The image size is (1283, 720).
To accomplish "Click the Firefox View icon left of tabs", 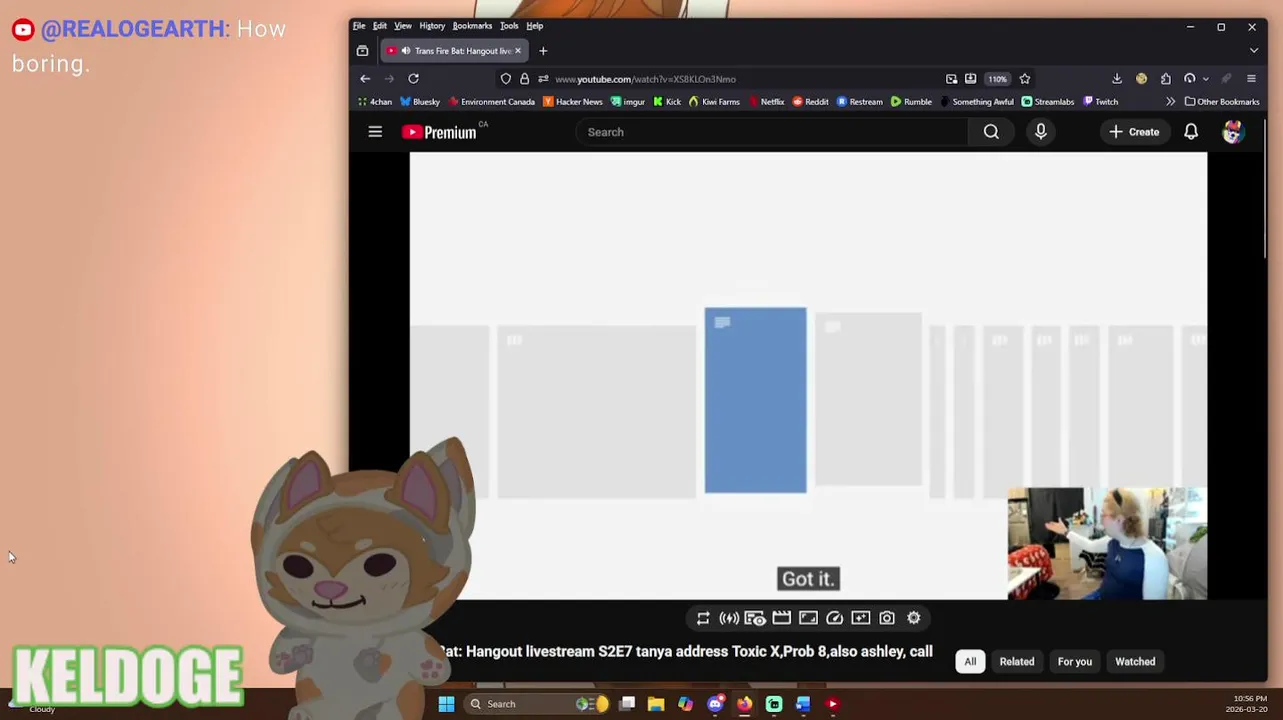I will (362, 51).
